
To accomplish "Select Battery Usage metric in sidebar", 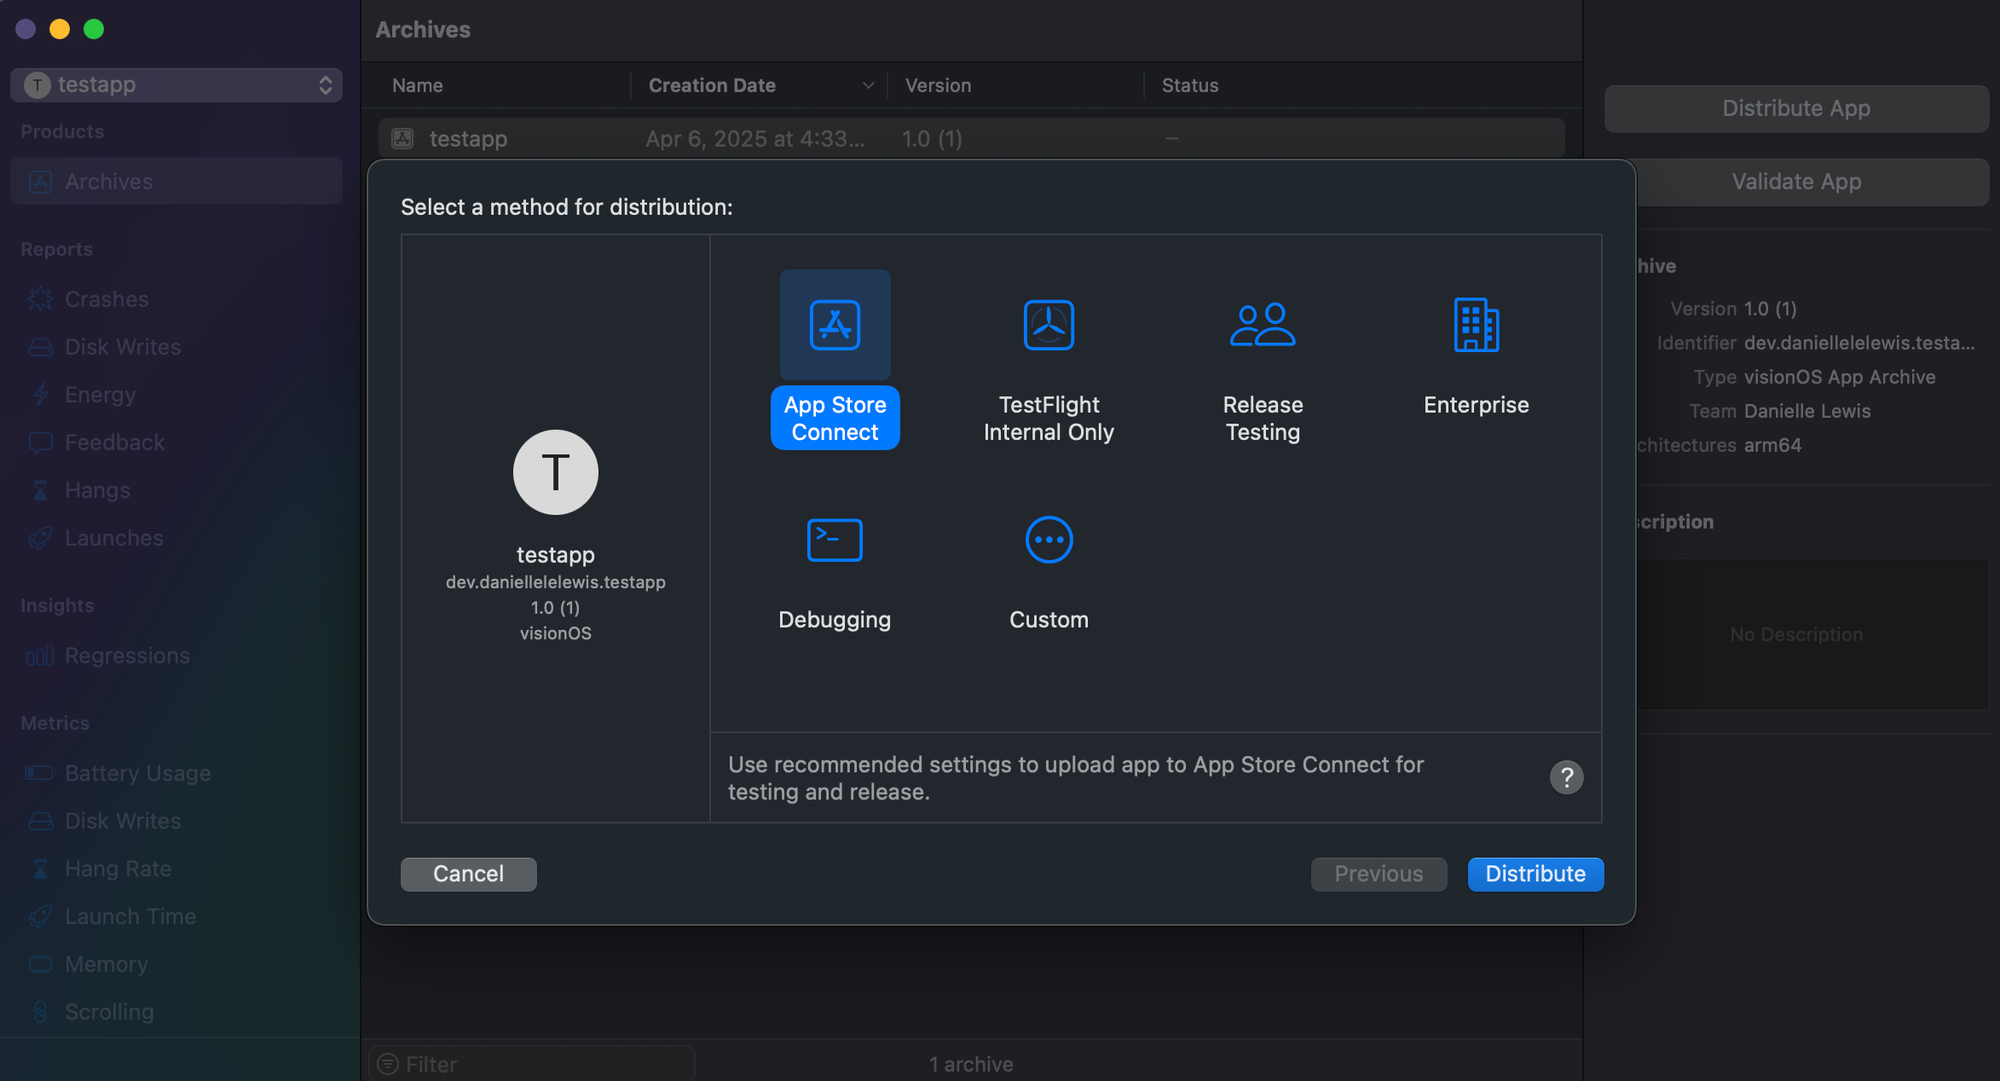I will pyautogui.click(x=137, y=773).
